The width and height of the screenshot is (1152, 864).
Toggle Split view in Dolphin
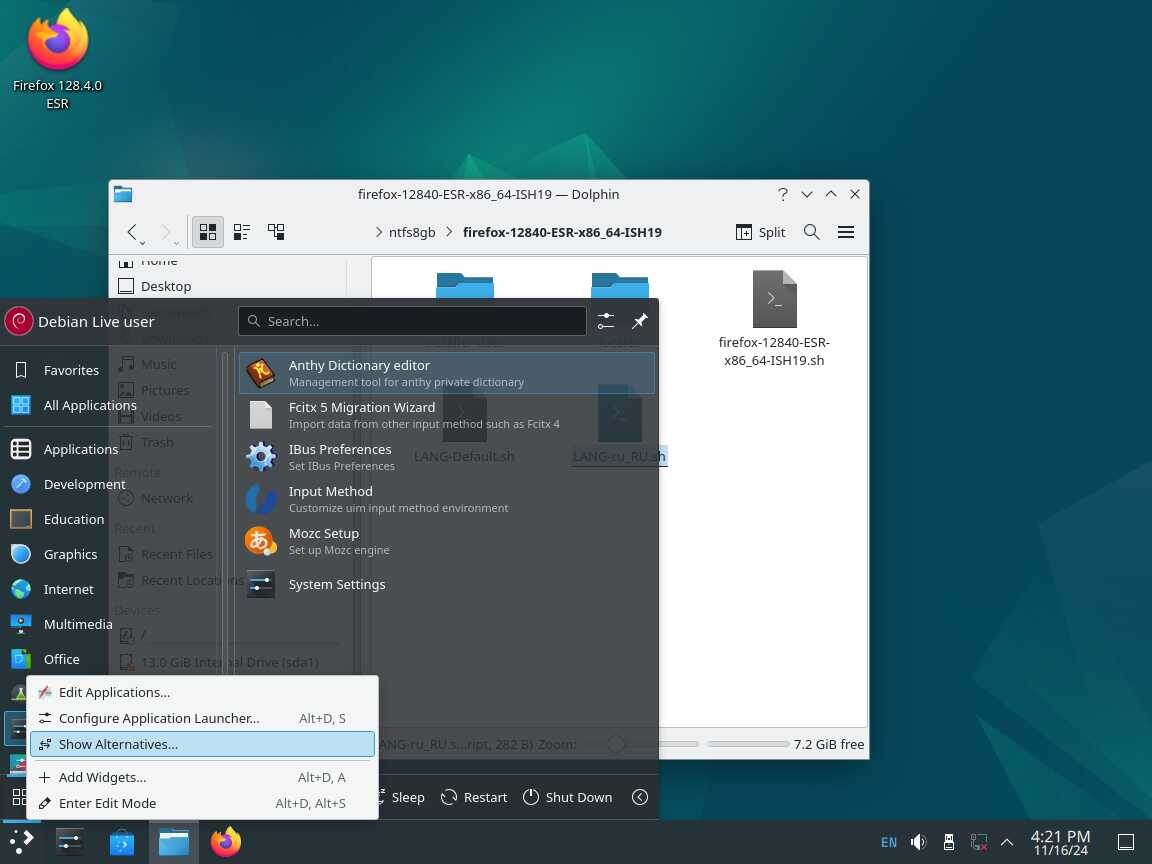coord(760,232)
